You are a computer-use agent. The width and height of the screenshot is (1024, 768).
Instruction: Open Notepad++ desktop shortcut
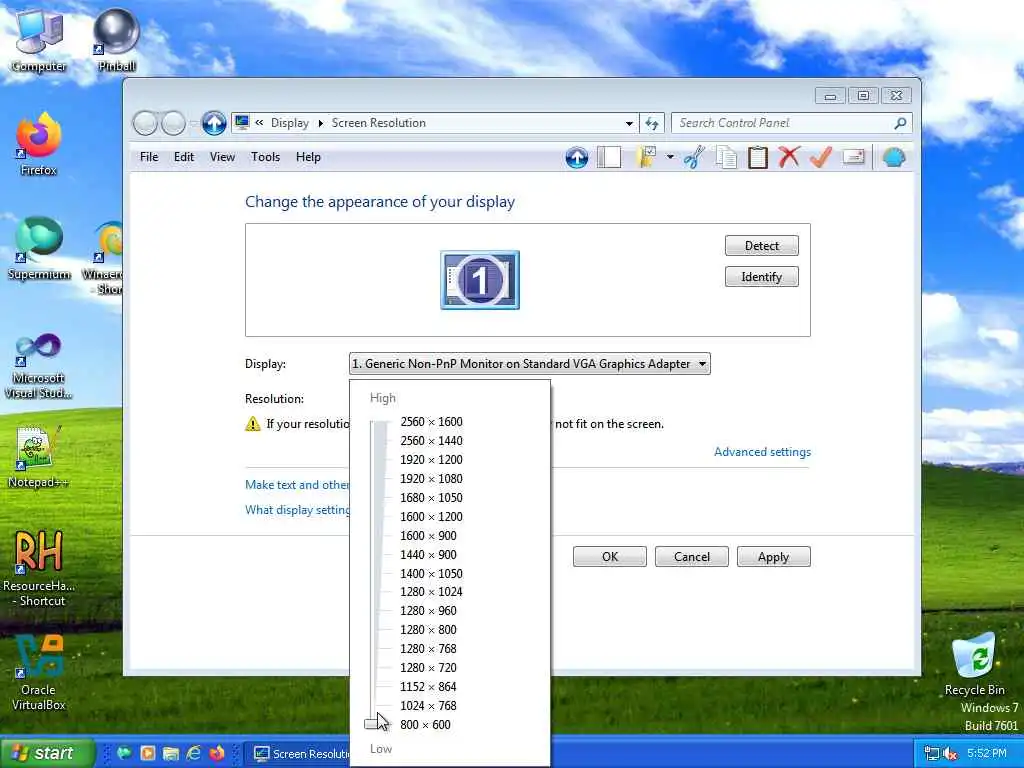(38, 456)
